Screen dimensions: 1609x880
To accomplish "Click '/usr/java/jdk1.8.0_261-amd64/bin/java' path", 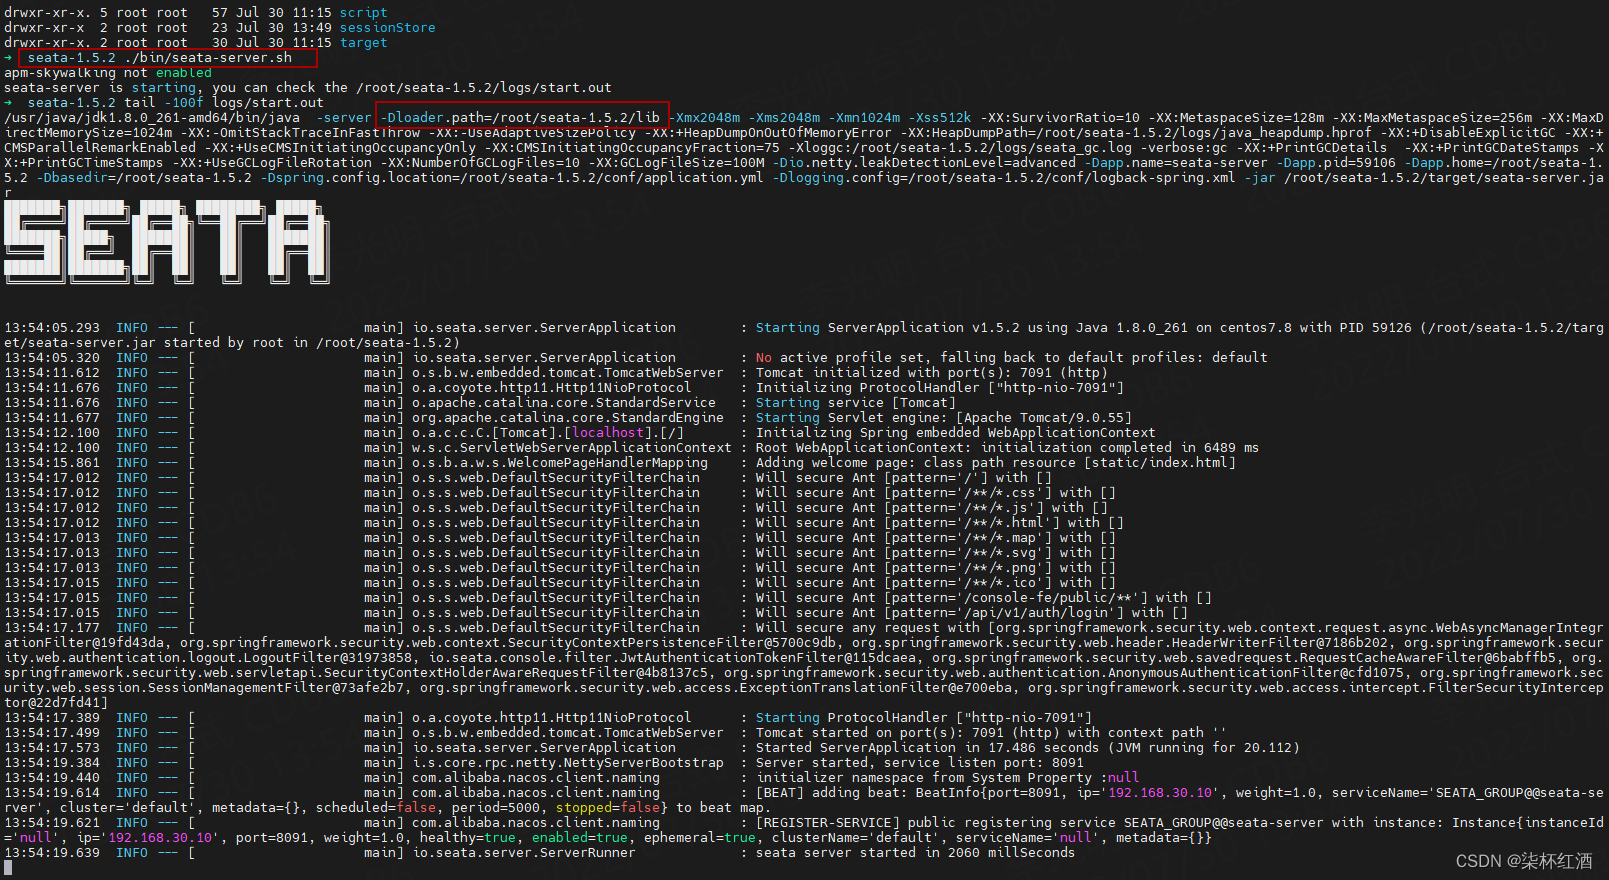I will (152, 118).
